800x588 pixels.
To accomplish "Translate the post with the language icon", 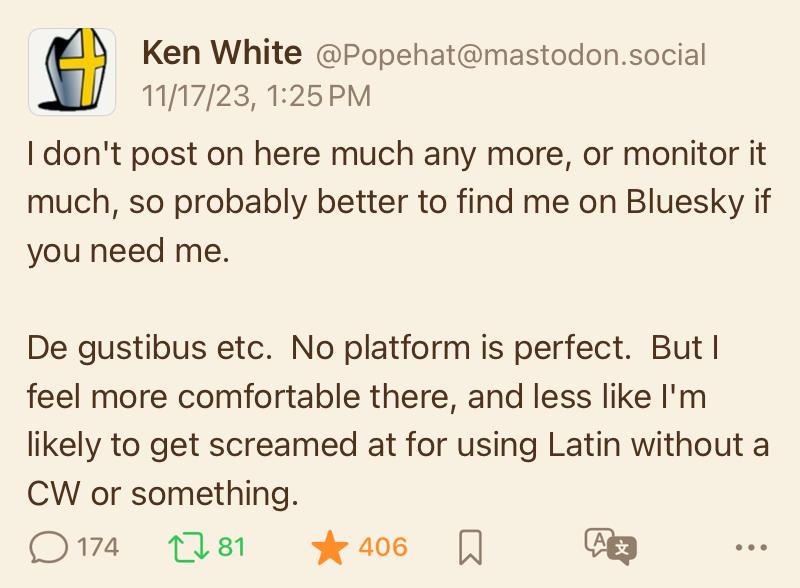I will click(x=611, y=547).
